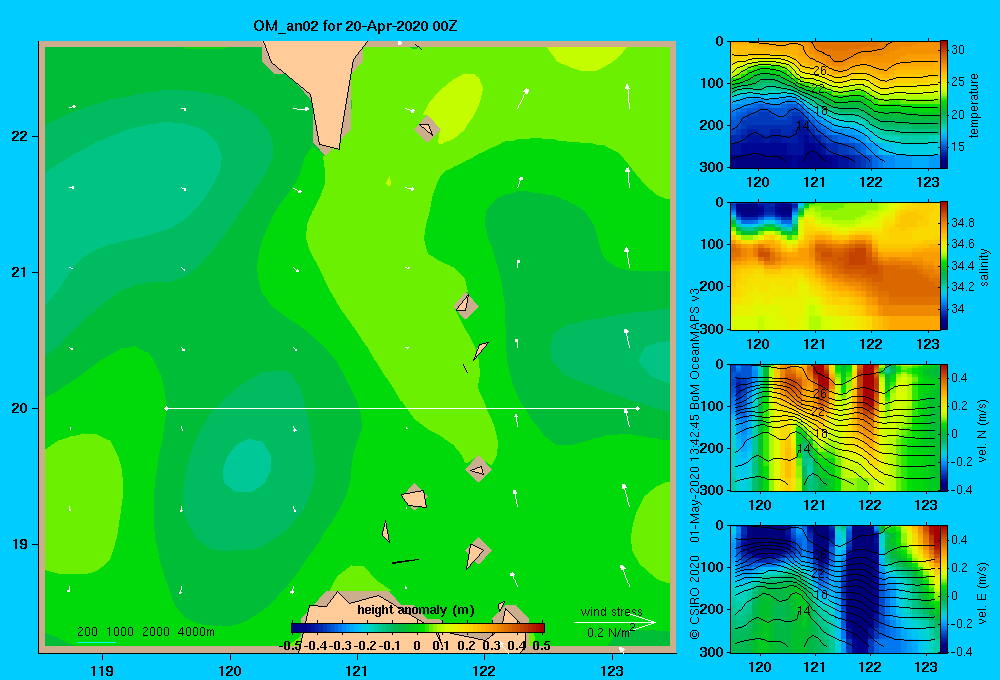Click latitude label 20 on main map

tap(20, 408)
